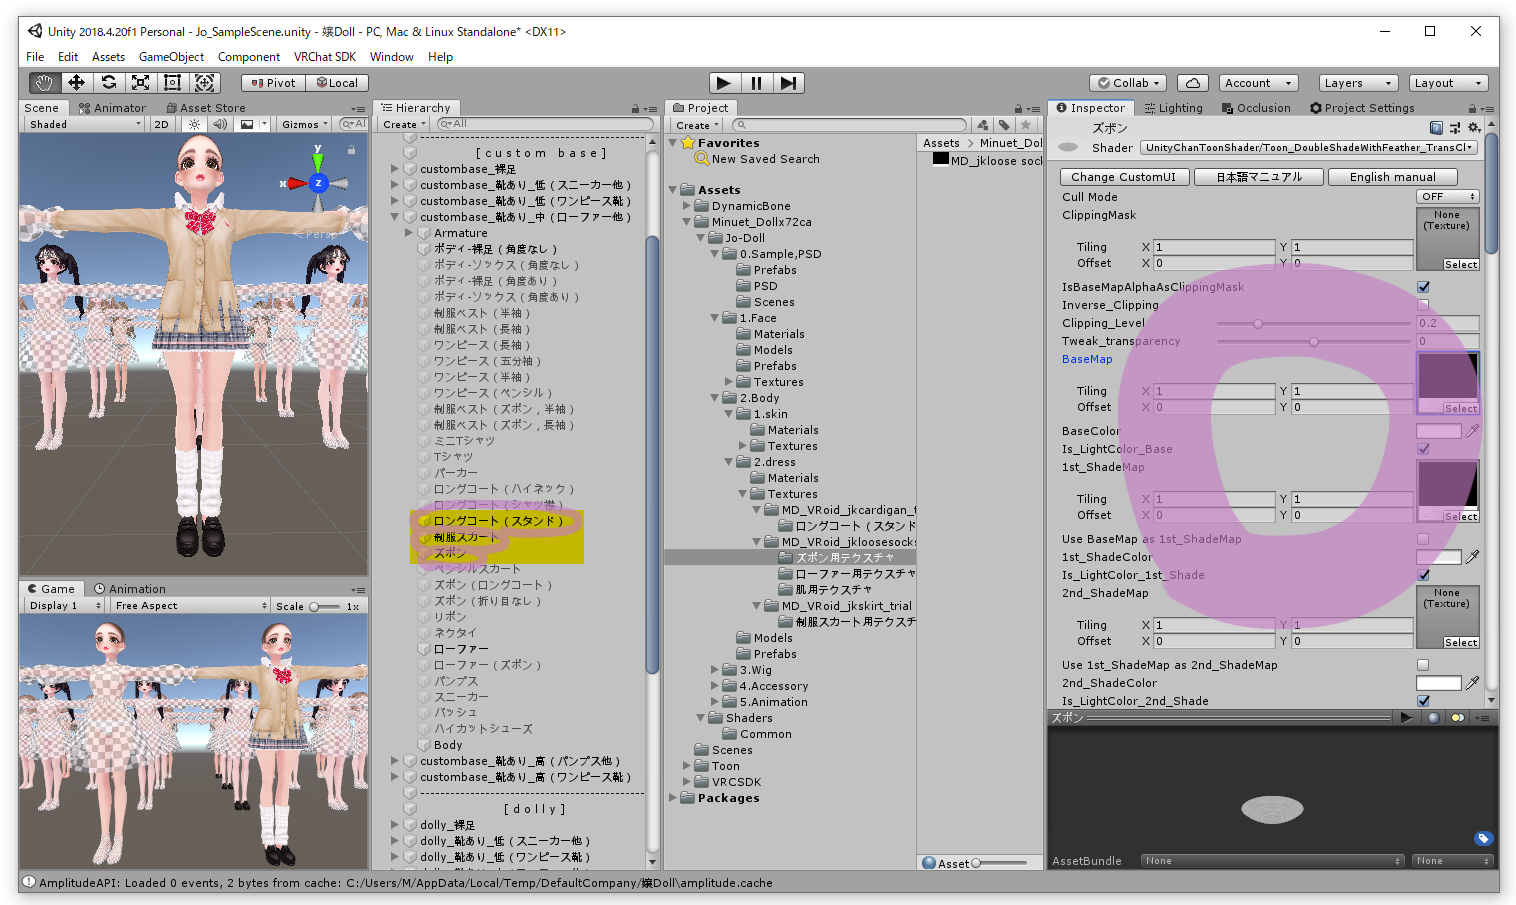
Task: Select the Rect transform tool
Action: pyautogui.click(x=172, y=83)
